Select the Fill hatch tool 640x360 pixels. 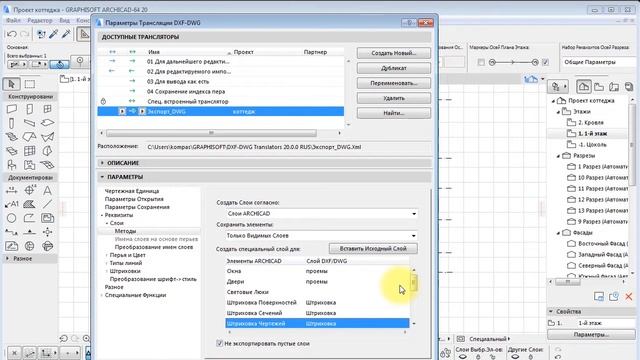click(x=29, y=204)
